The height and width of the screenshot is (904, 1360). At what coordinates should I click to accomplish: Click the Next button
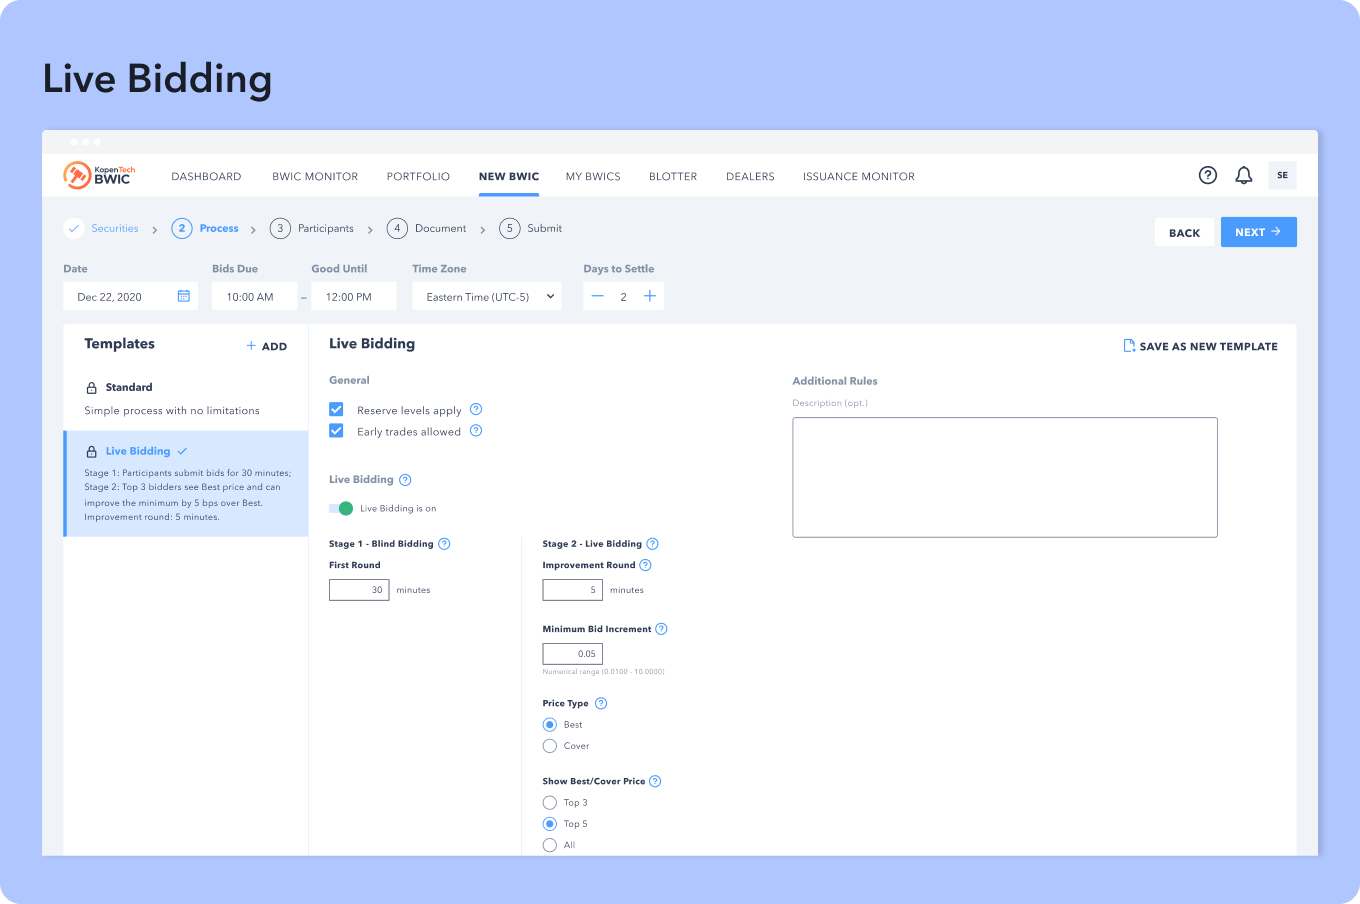tap(1258, 232)
